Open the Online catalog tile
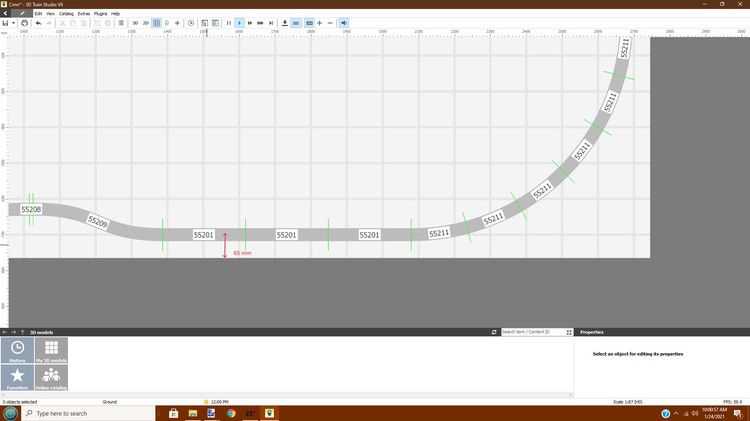The height and width of the screenshot is (421, 750). 51,377
